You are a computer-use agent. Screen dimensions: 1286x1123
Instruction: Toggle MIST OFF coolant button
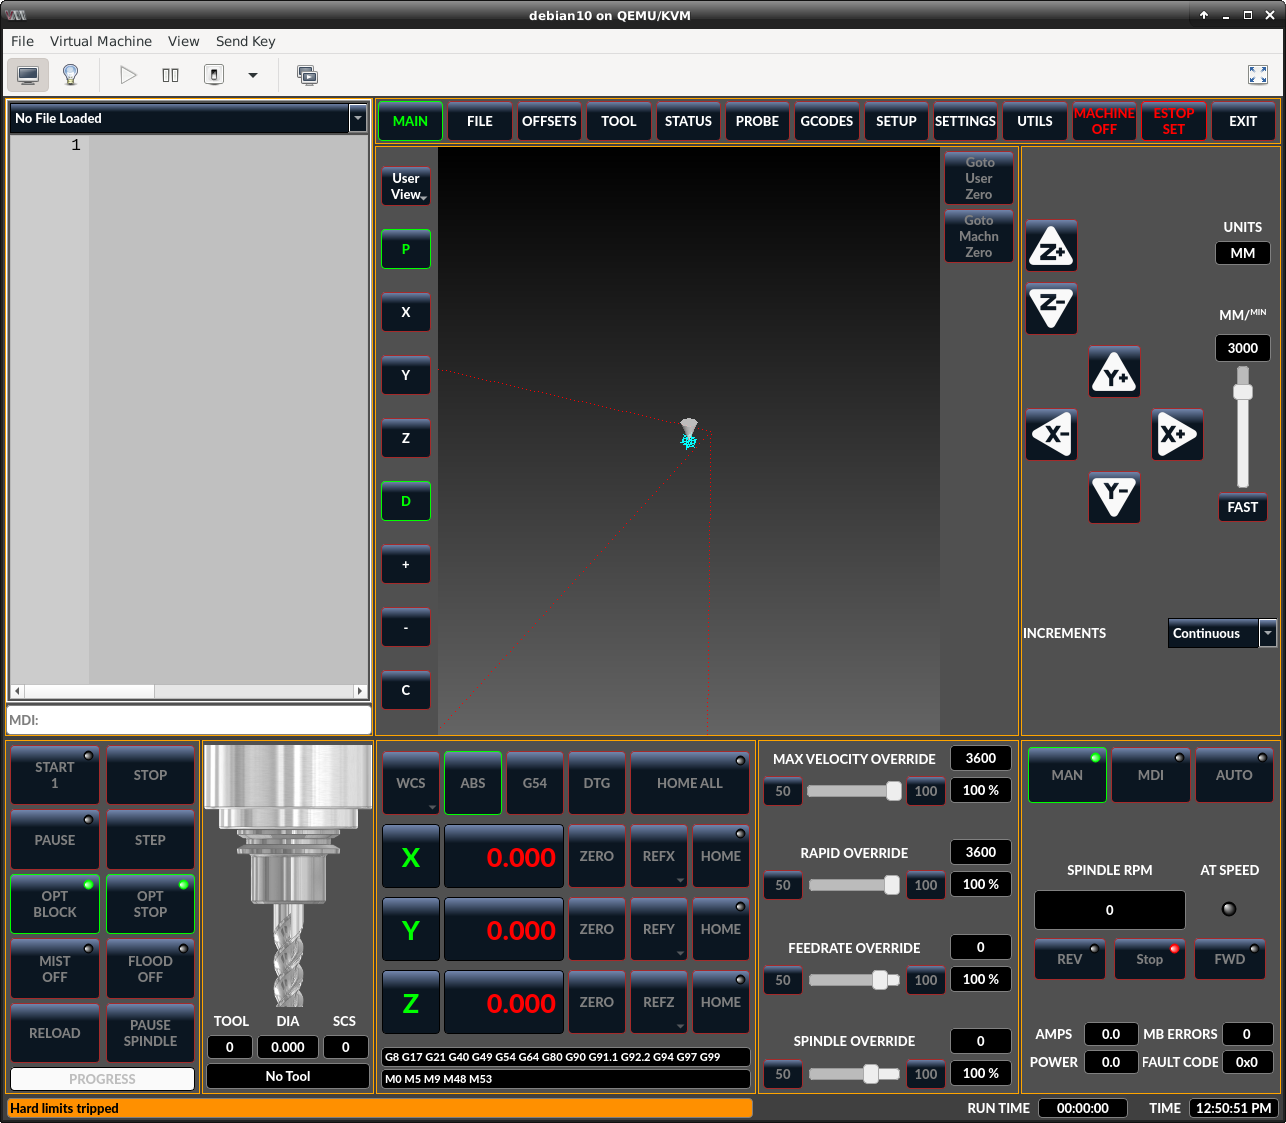pos(55,969)
